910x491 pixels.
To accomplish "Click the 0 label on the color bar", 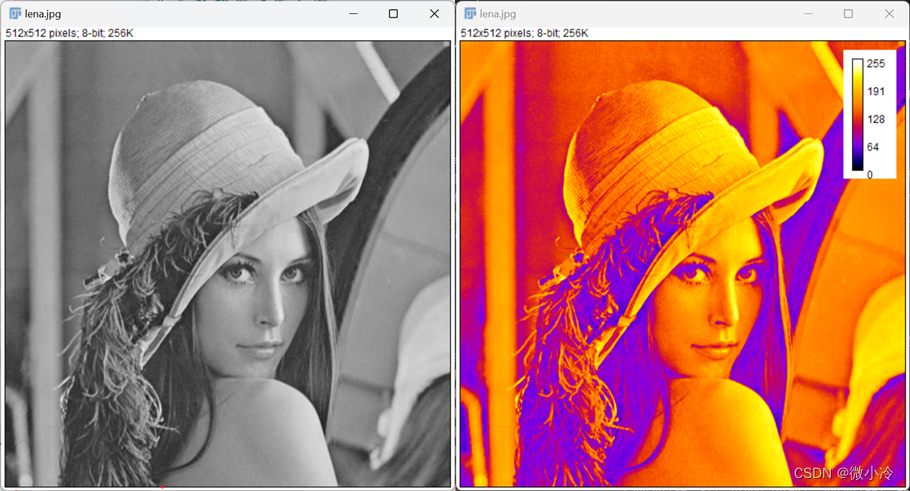I will pyautogui.click(x=869, y=174).
